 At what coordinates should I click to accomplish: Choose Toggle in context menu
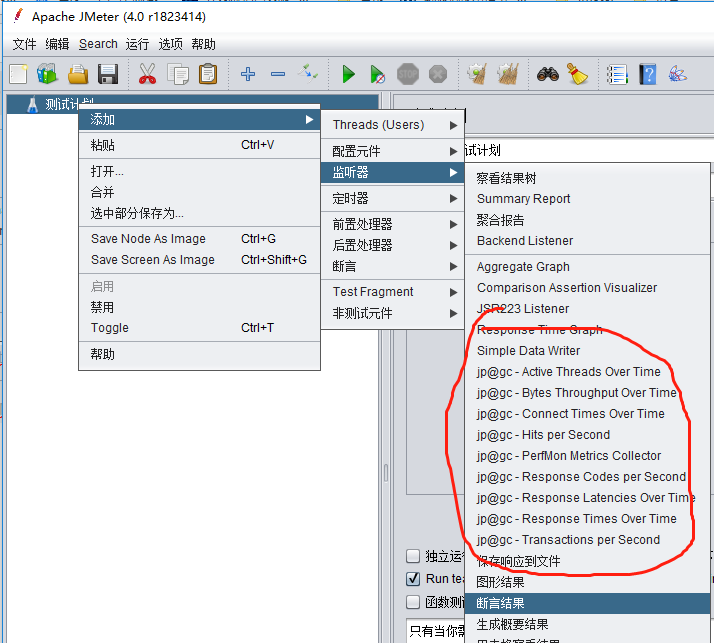[x=199, y=328]
